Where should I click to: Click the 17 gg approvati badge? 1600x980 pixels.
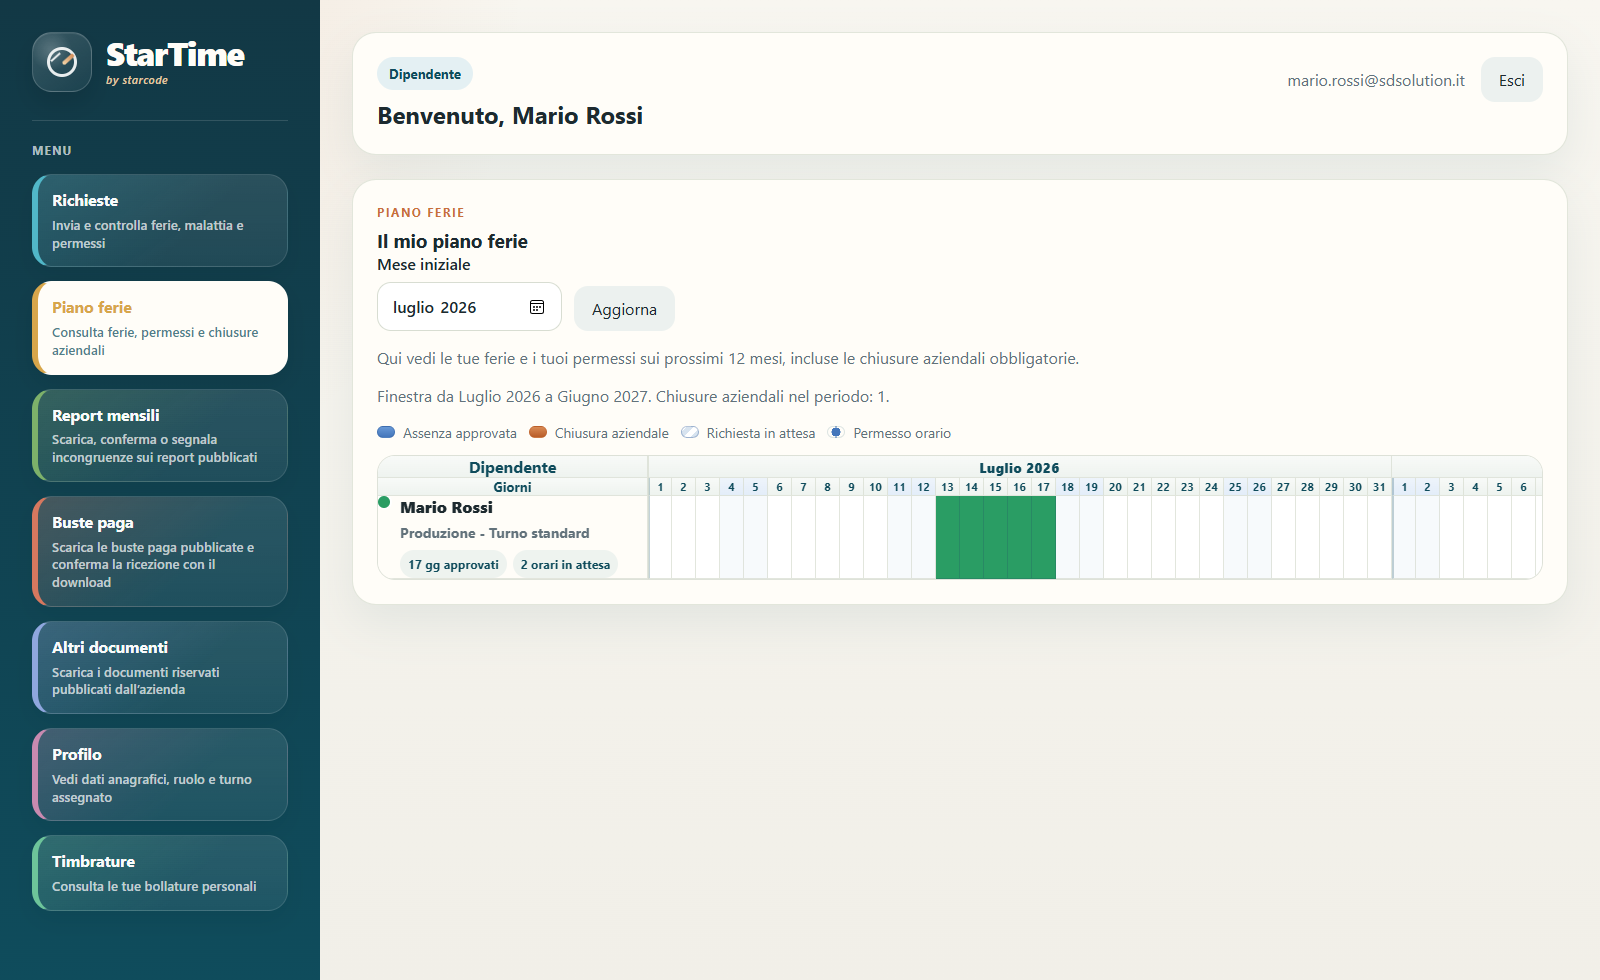click(453, 565)
